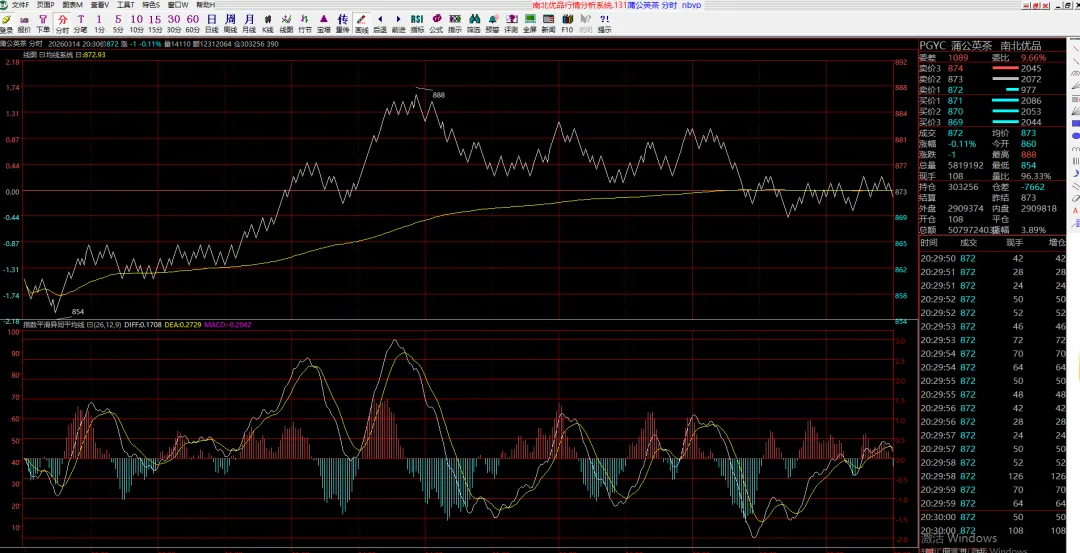Screen dimensions: 1080x553
Task: Click the 卖价3 874 price
Action: 955,68
